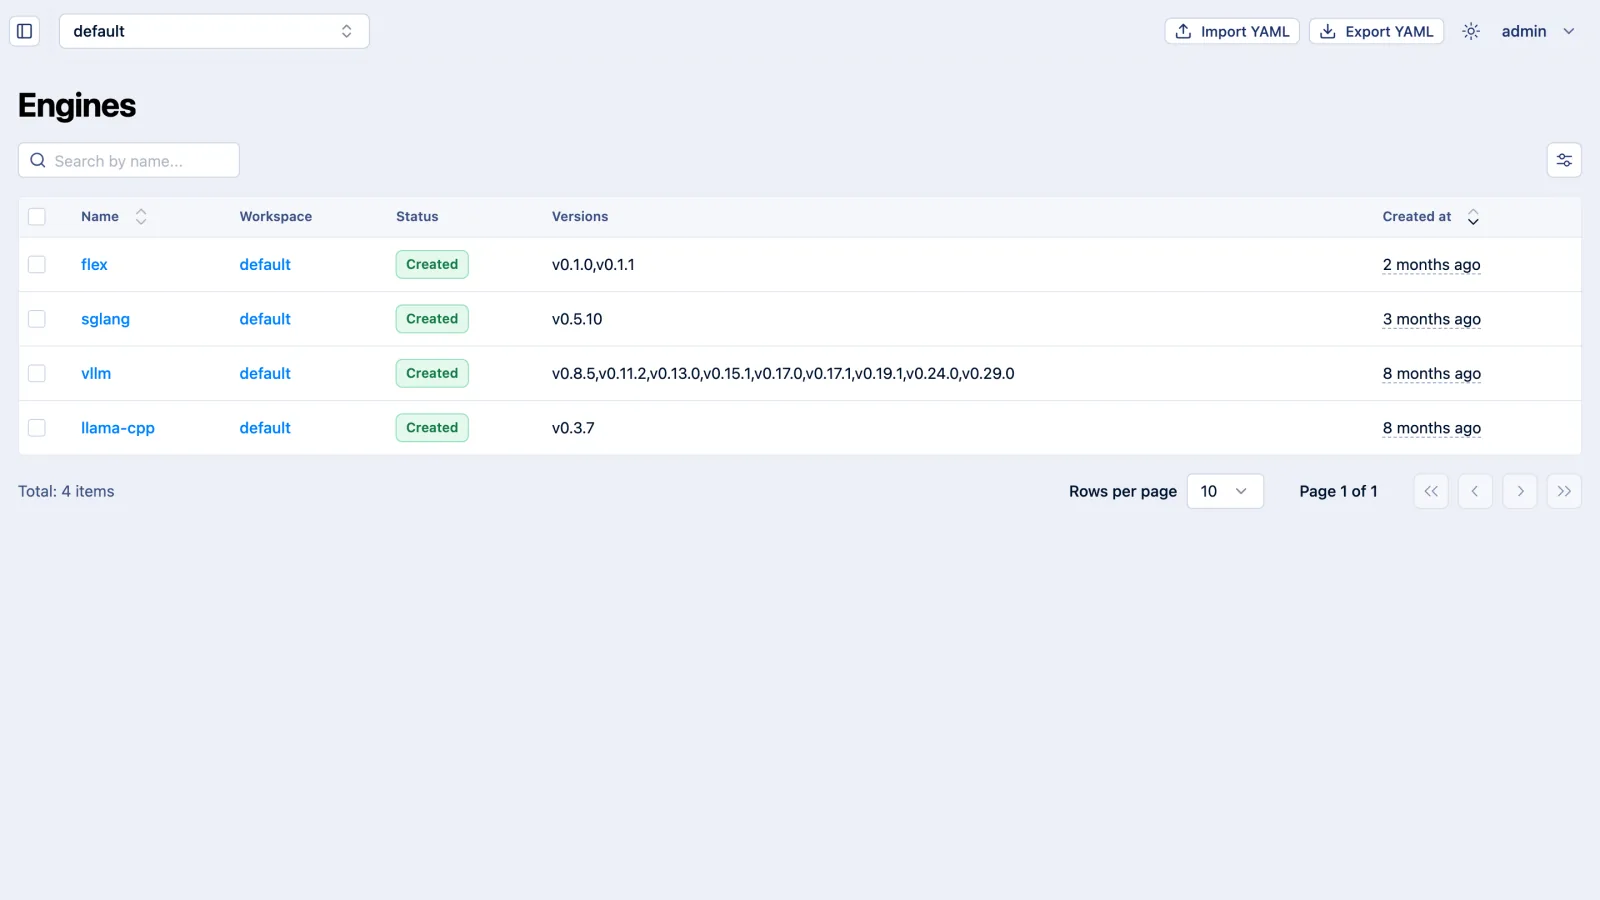Click Created status badge for flex
Screen dimensions: 1600x900
tap(432, 264)
